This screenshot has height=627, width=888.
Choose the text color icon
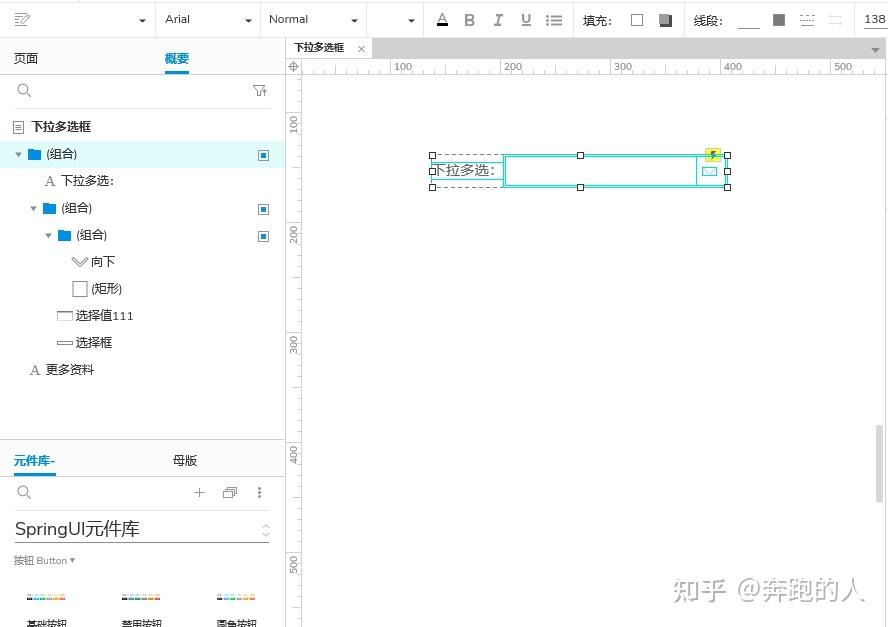[x=442, y=20]
